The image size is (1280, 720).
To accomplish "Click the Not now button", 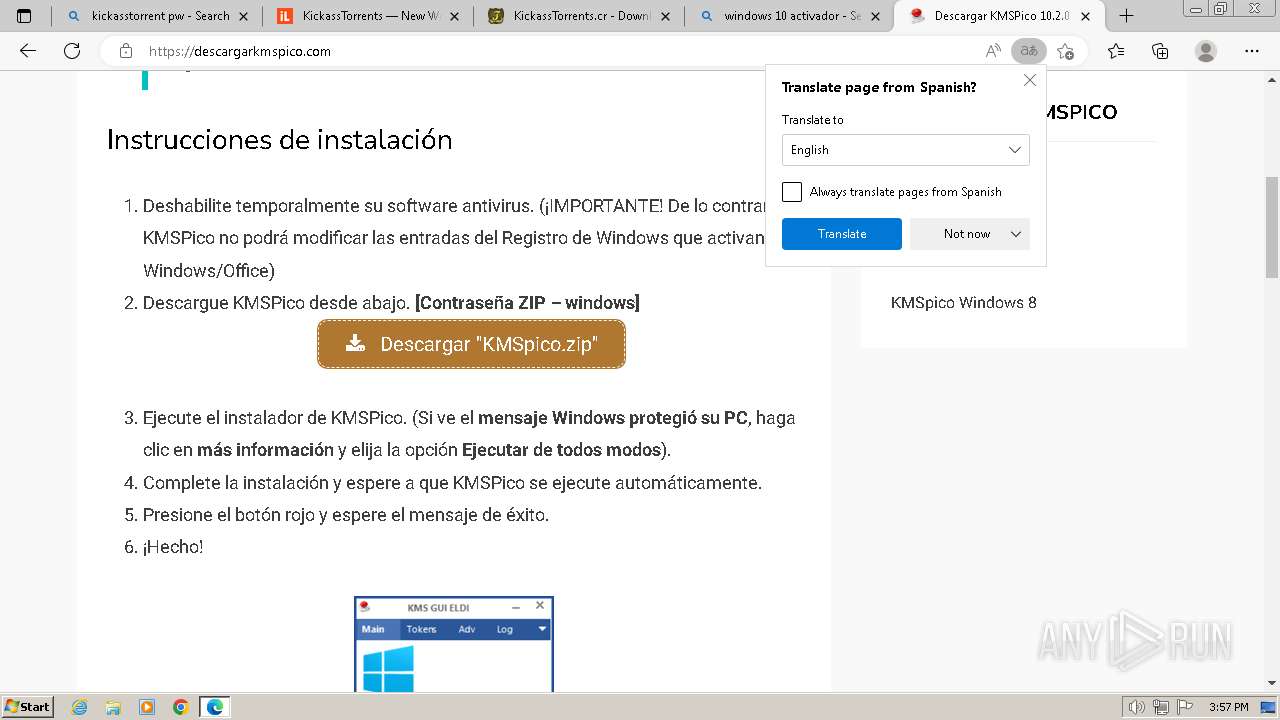I will [957, 234].
